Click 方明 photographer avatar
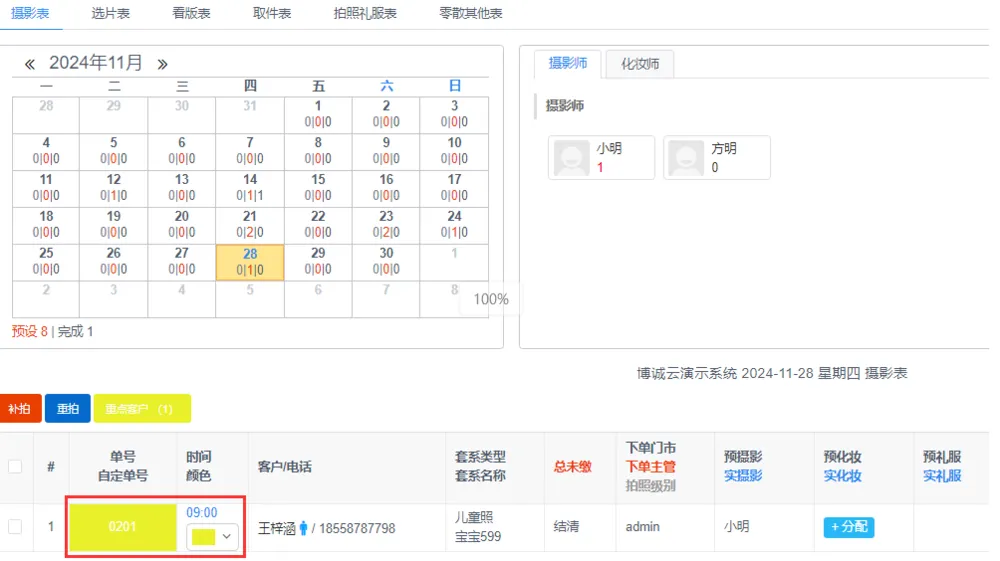The width and height of the screenshot is (1000, 561). tap(687, 158)
